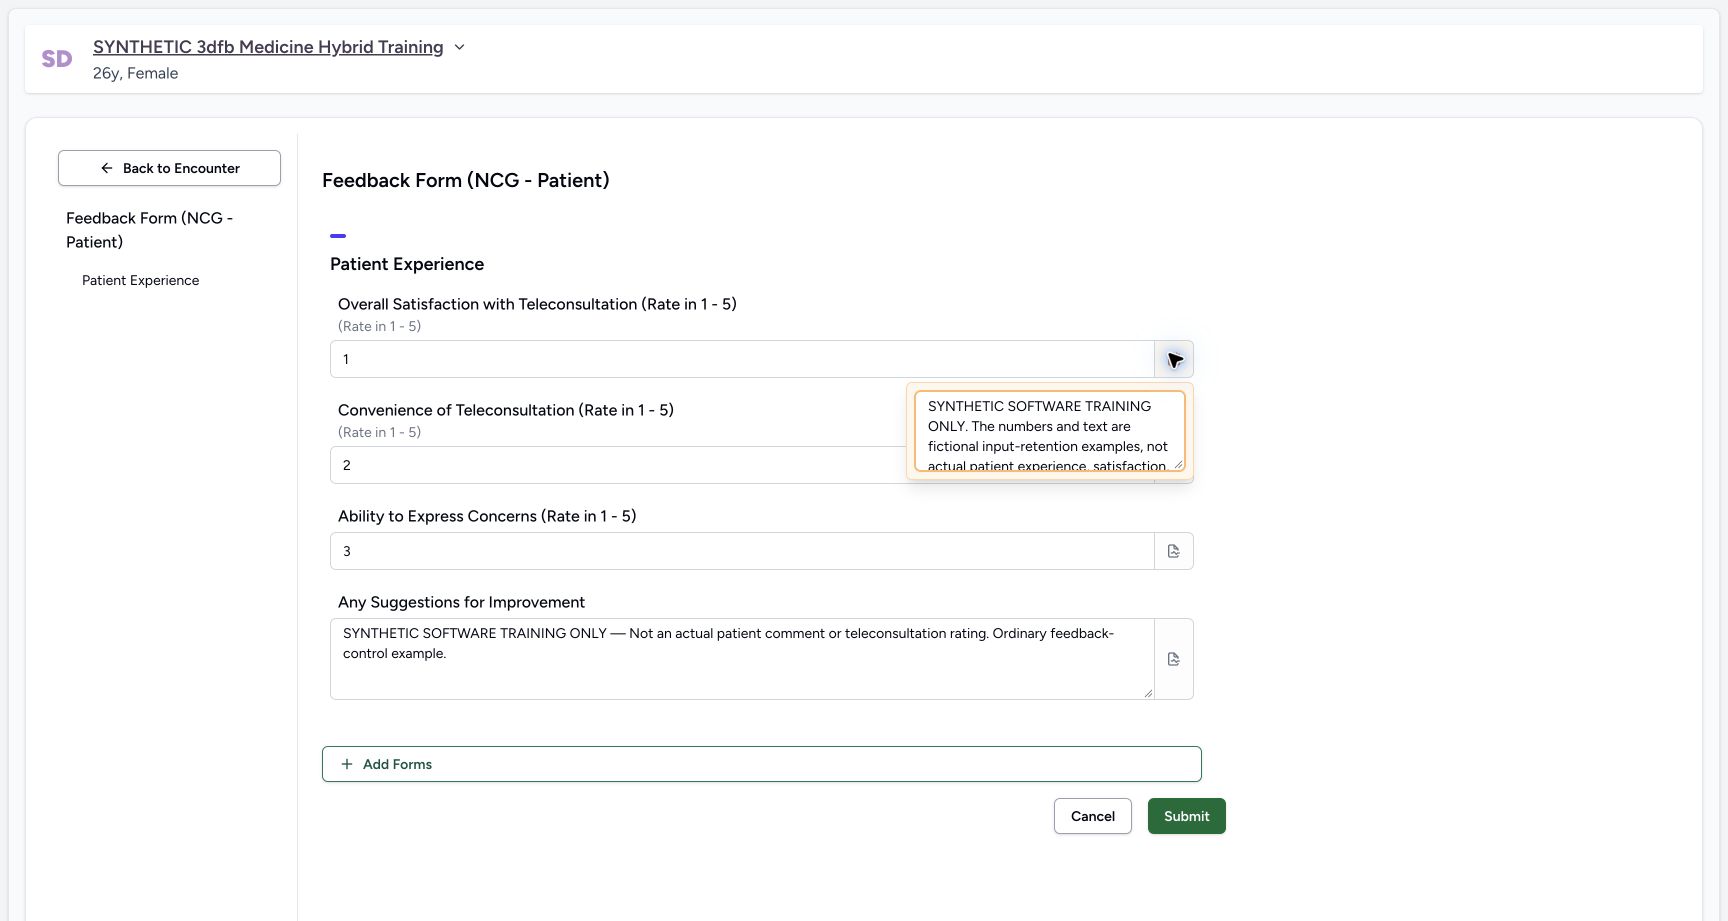Expand the patient name dropdown chevron
Image resolution: width=1728 pixels, height=921 pixels.
click(x=459, y=47)
